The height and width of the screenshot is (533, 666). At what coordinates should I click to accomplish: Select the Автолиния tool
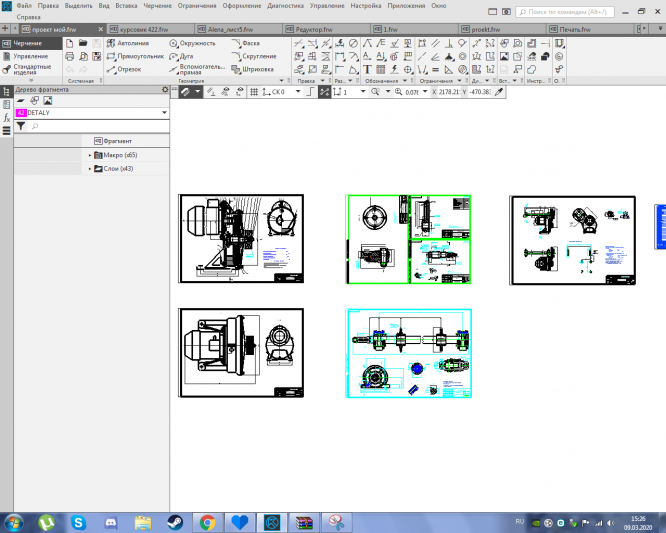(128, 43)
